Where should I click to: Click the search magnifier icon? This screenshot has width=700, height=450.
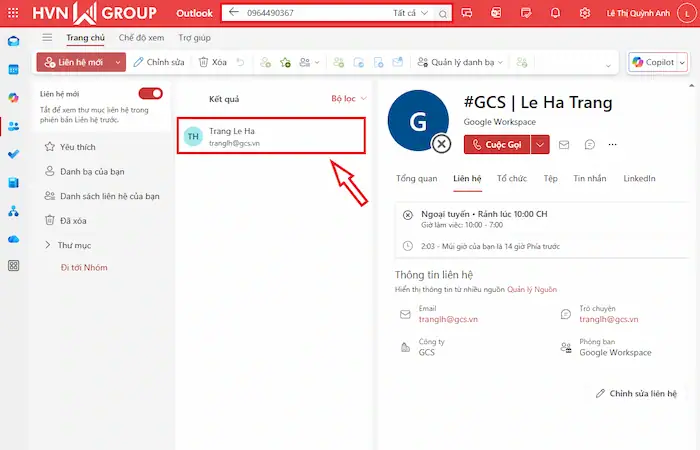(443, 13)
